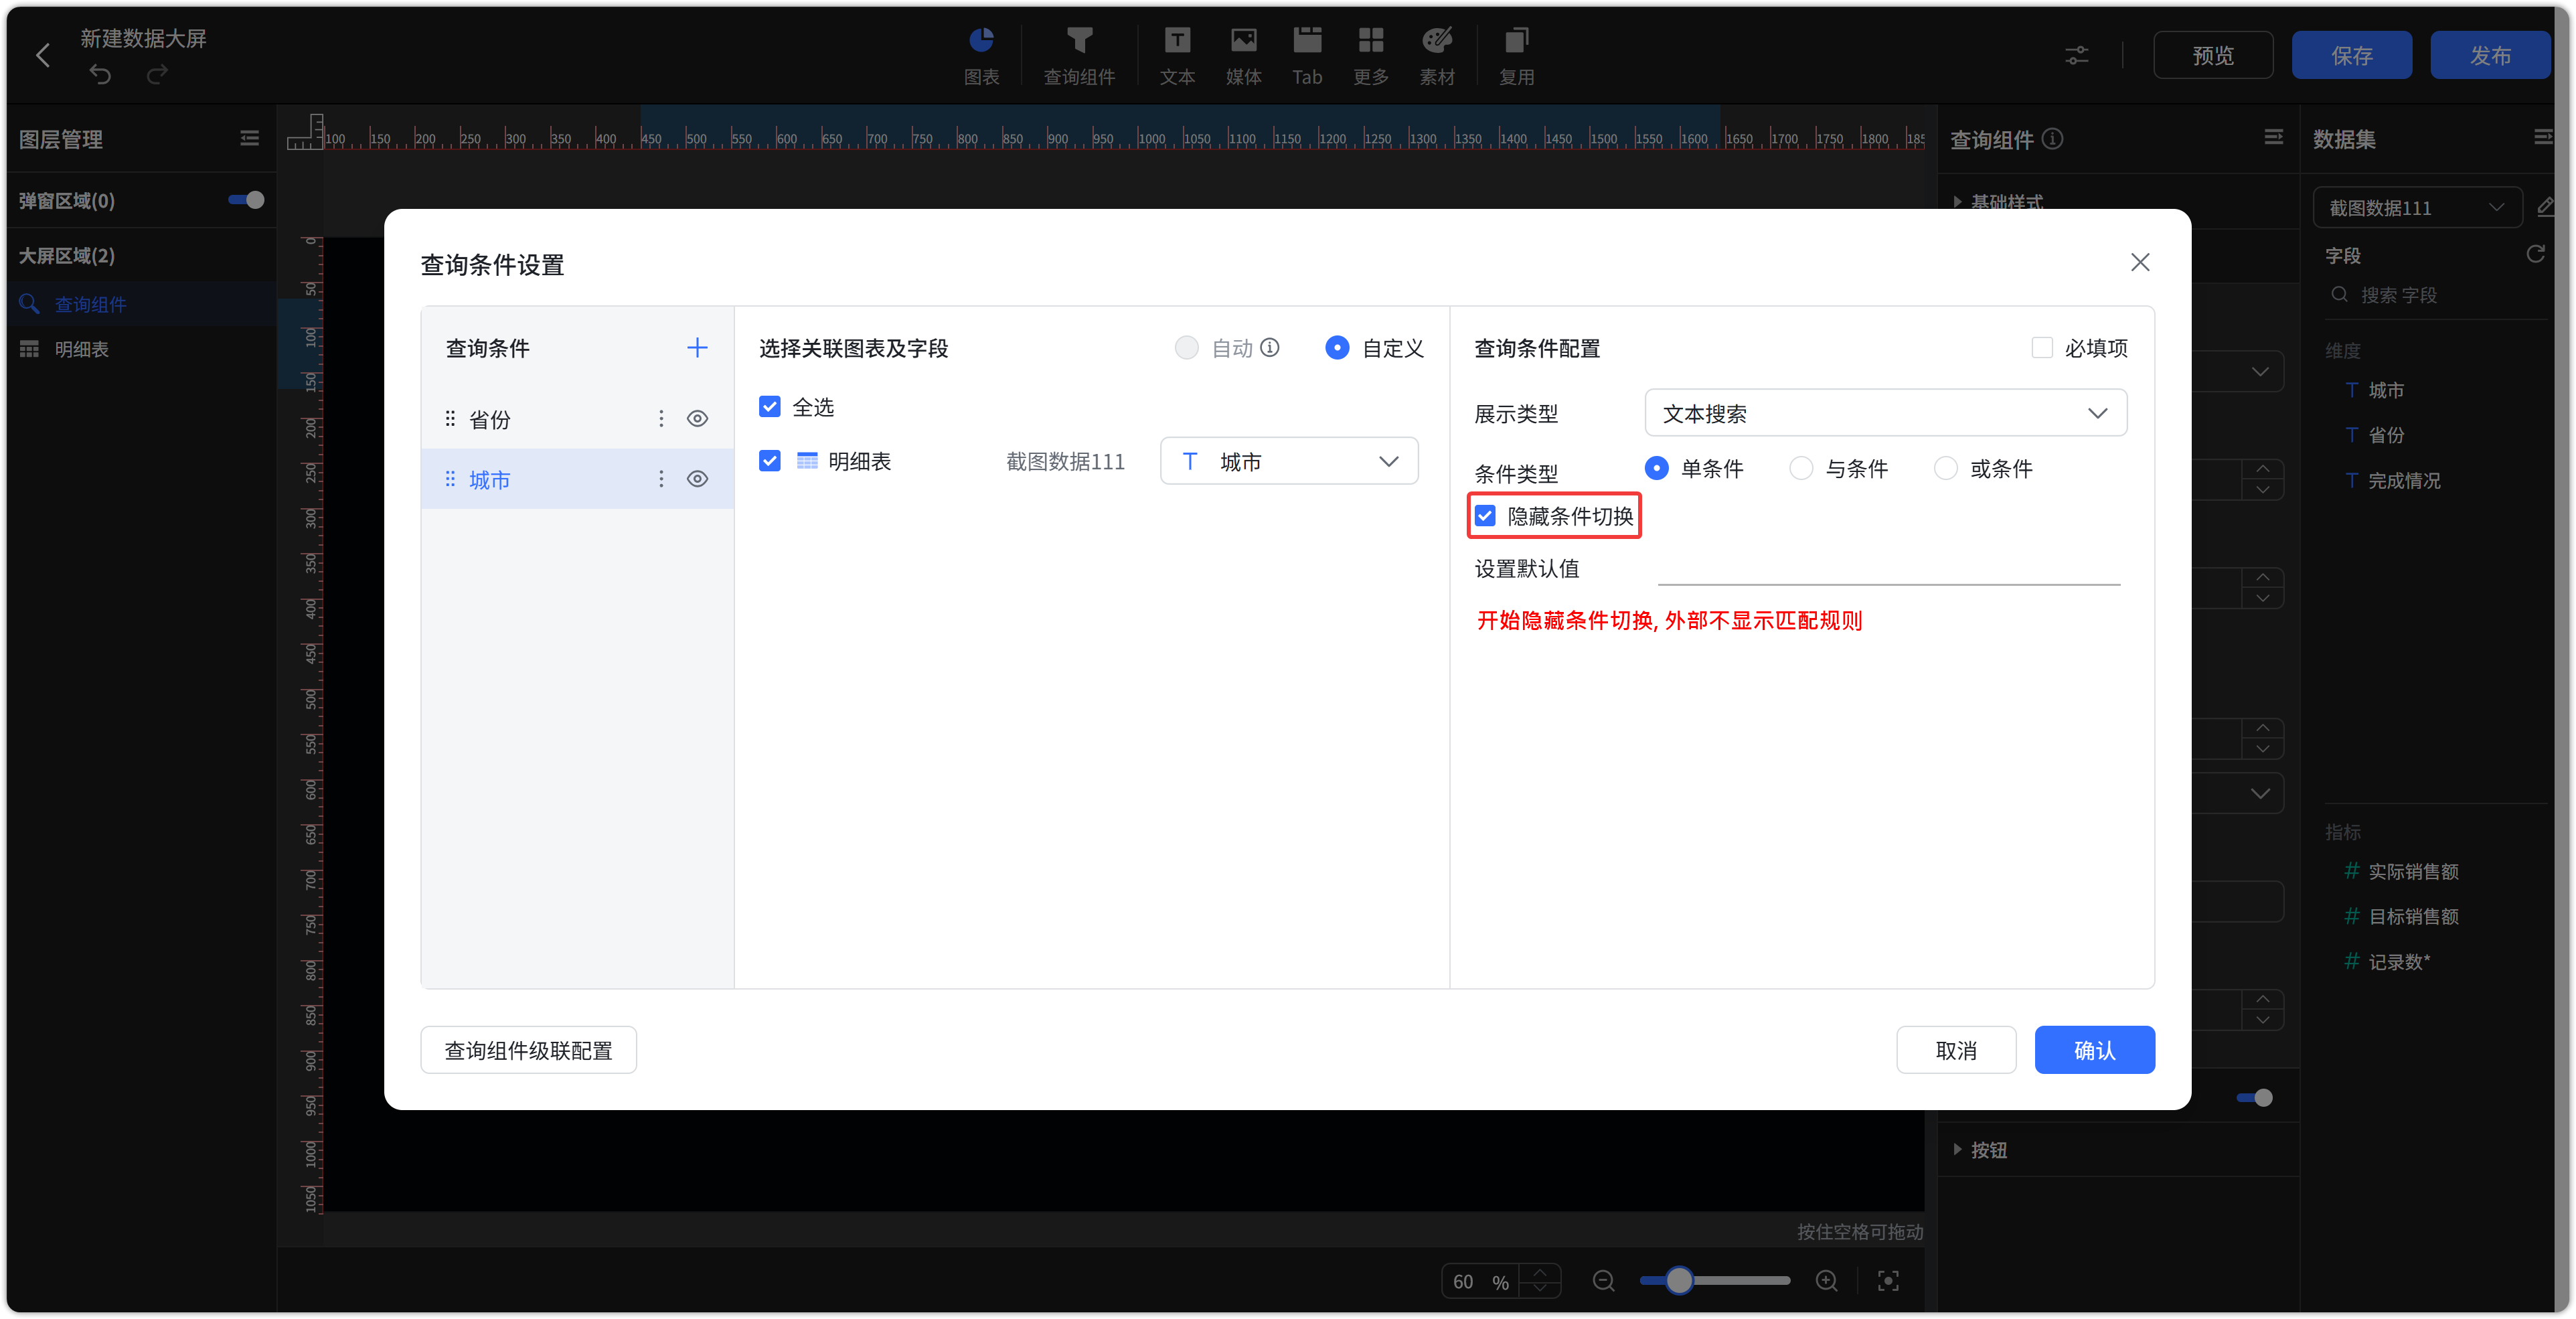Click the info icon next to 自动
The width and height of the screenshot is (2576, 1319).
tap(1270, 347)
